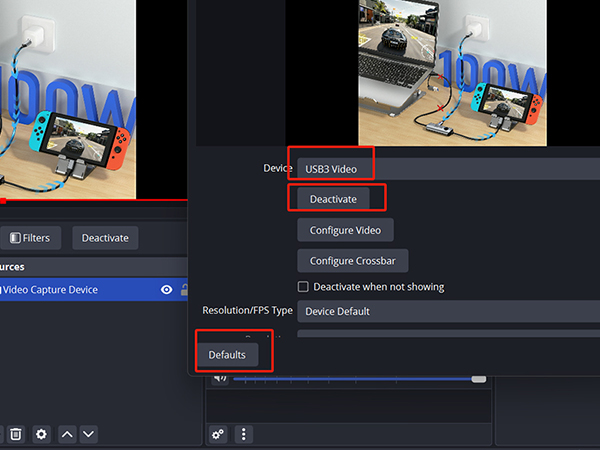Hide Video Capture Device with eye icon
Screen dimensions: 600x450
(x=167, y=290)
